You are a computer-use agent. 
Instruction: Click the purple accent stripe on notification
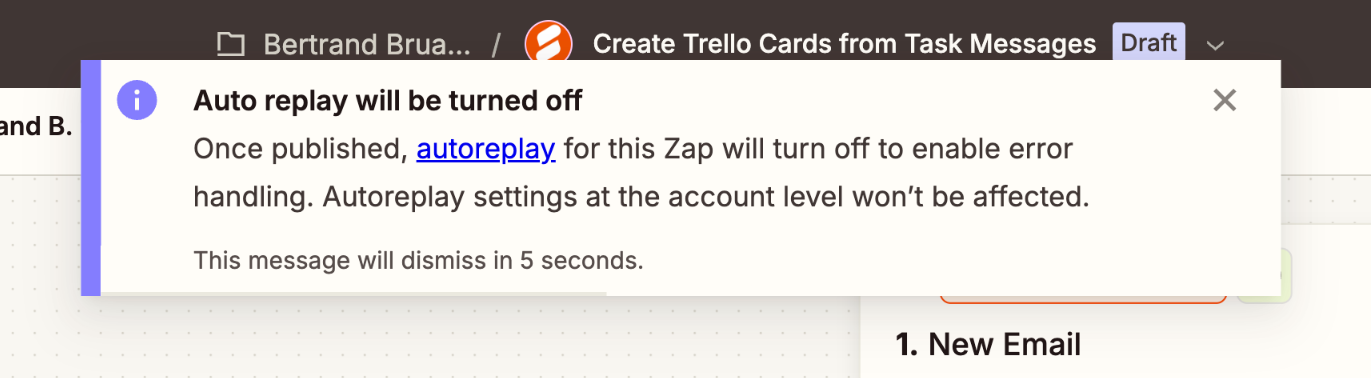click(x=91, y=178)
